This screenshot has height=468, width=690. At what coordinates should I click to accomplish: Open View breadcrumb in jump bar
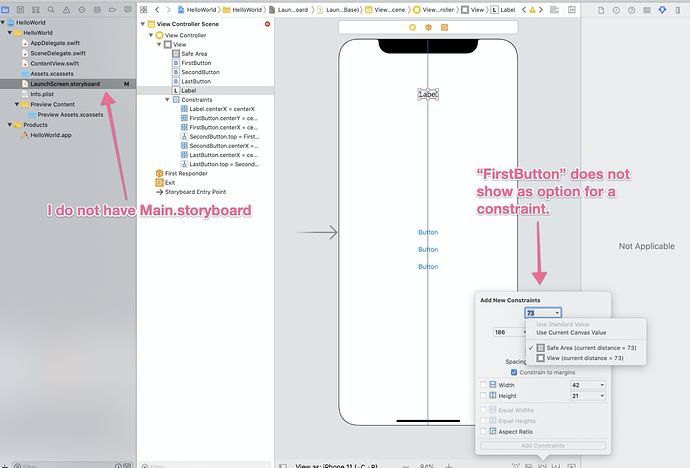coord(473,9)
